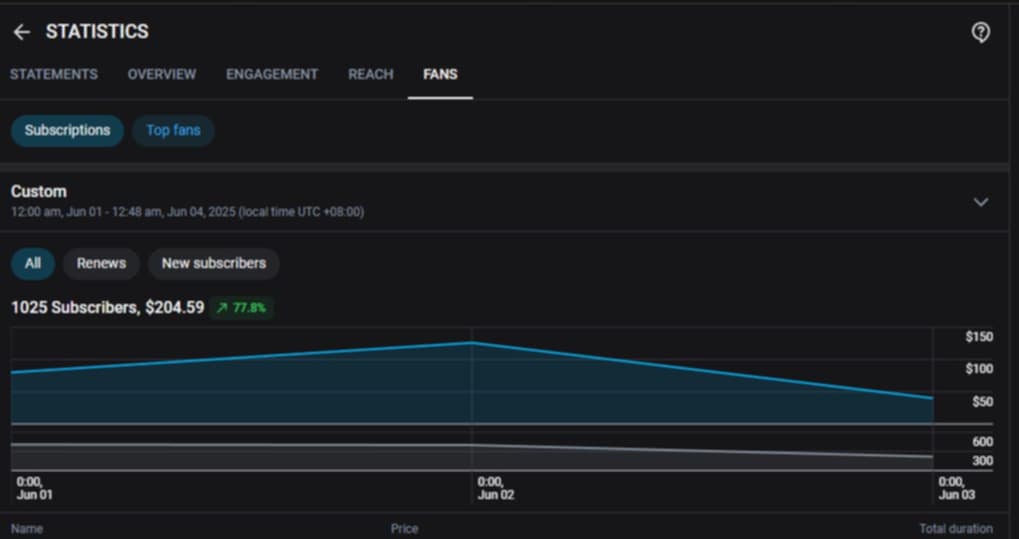Image resolution: width=1019 pixels, height=539 pixels.
Task: Click the green 77.8% growth badge
Action: coord(241,308)
